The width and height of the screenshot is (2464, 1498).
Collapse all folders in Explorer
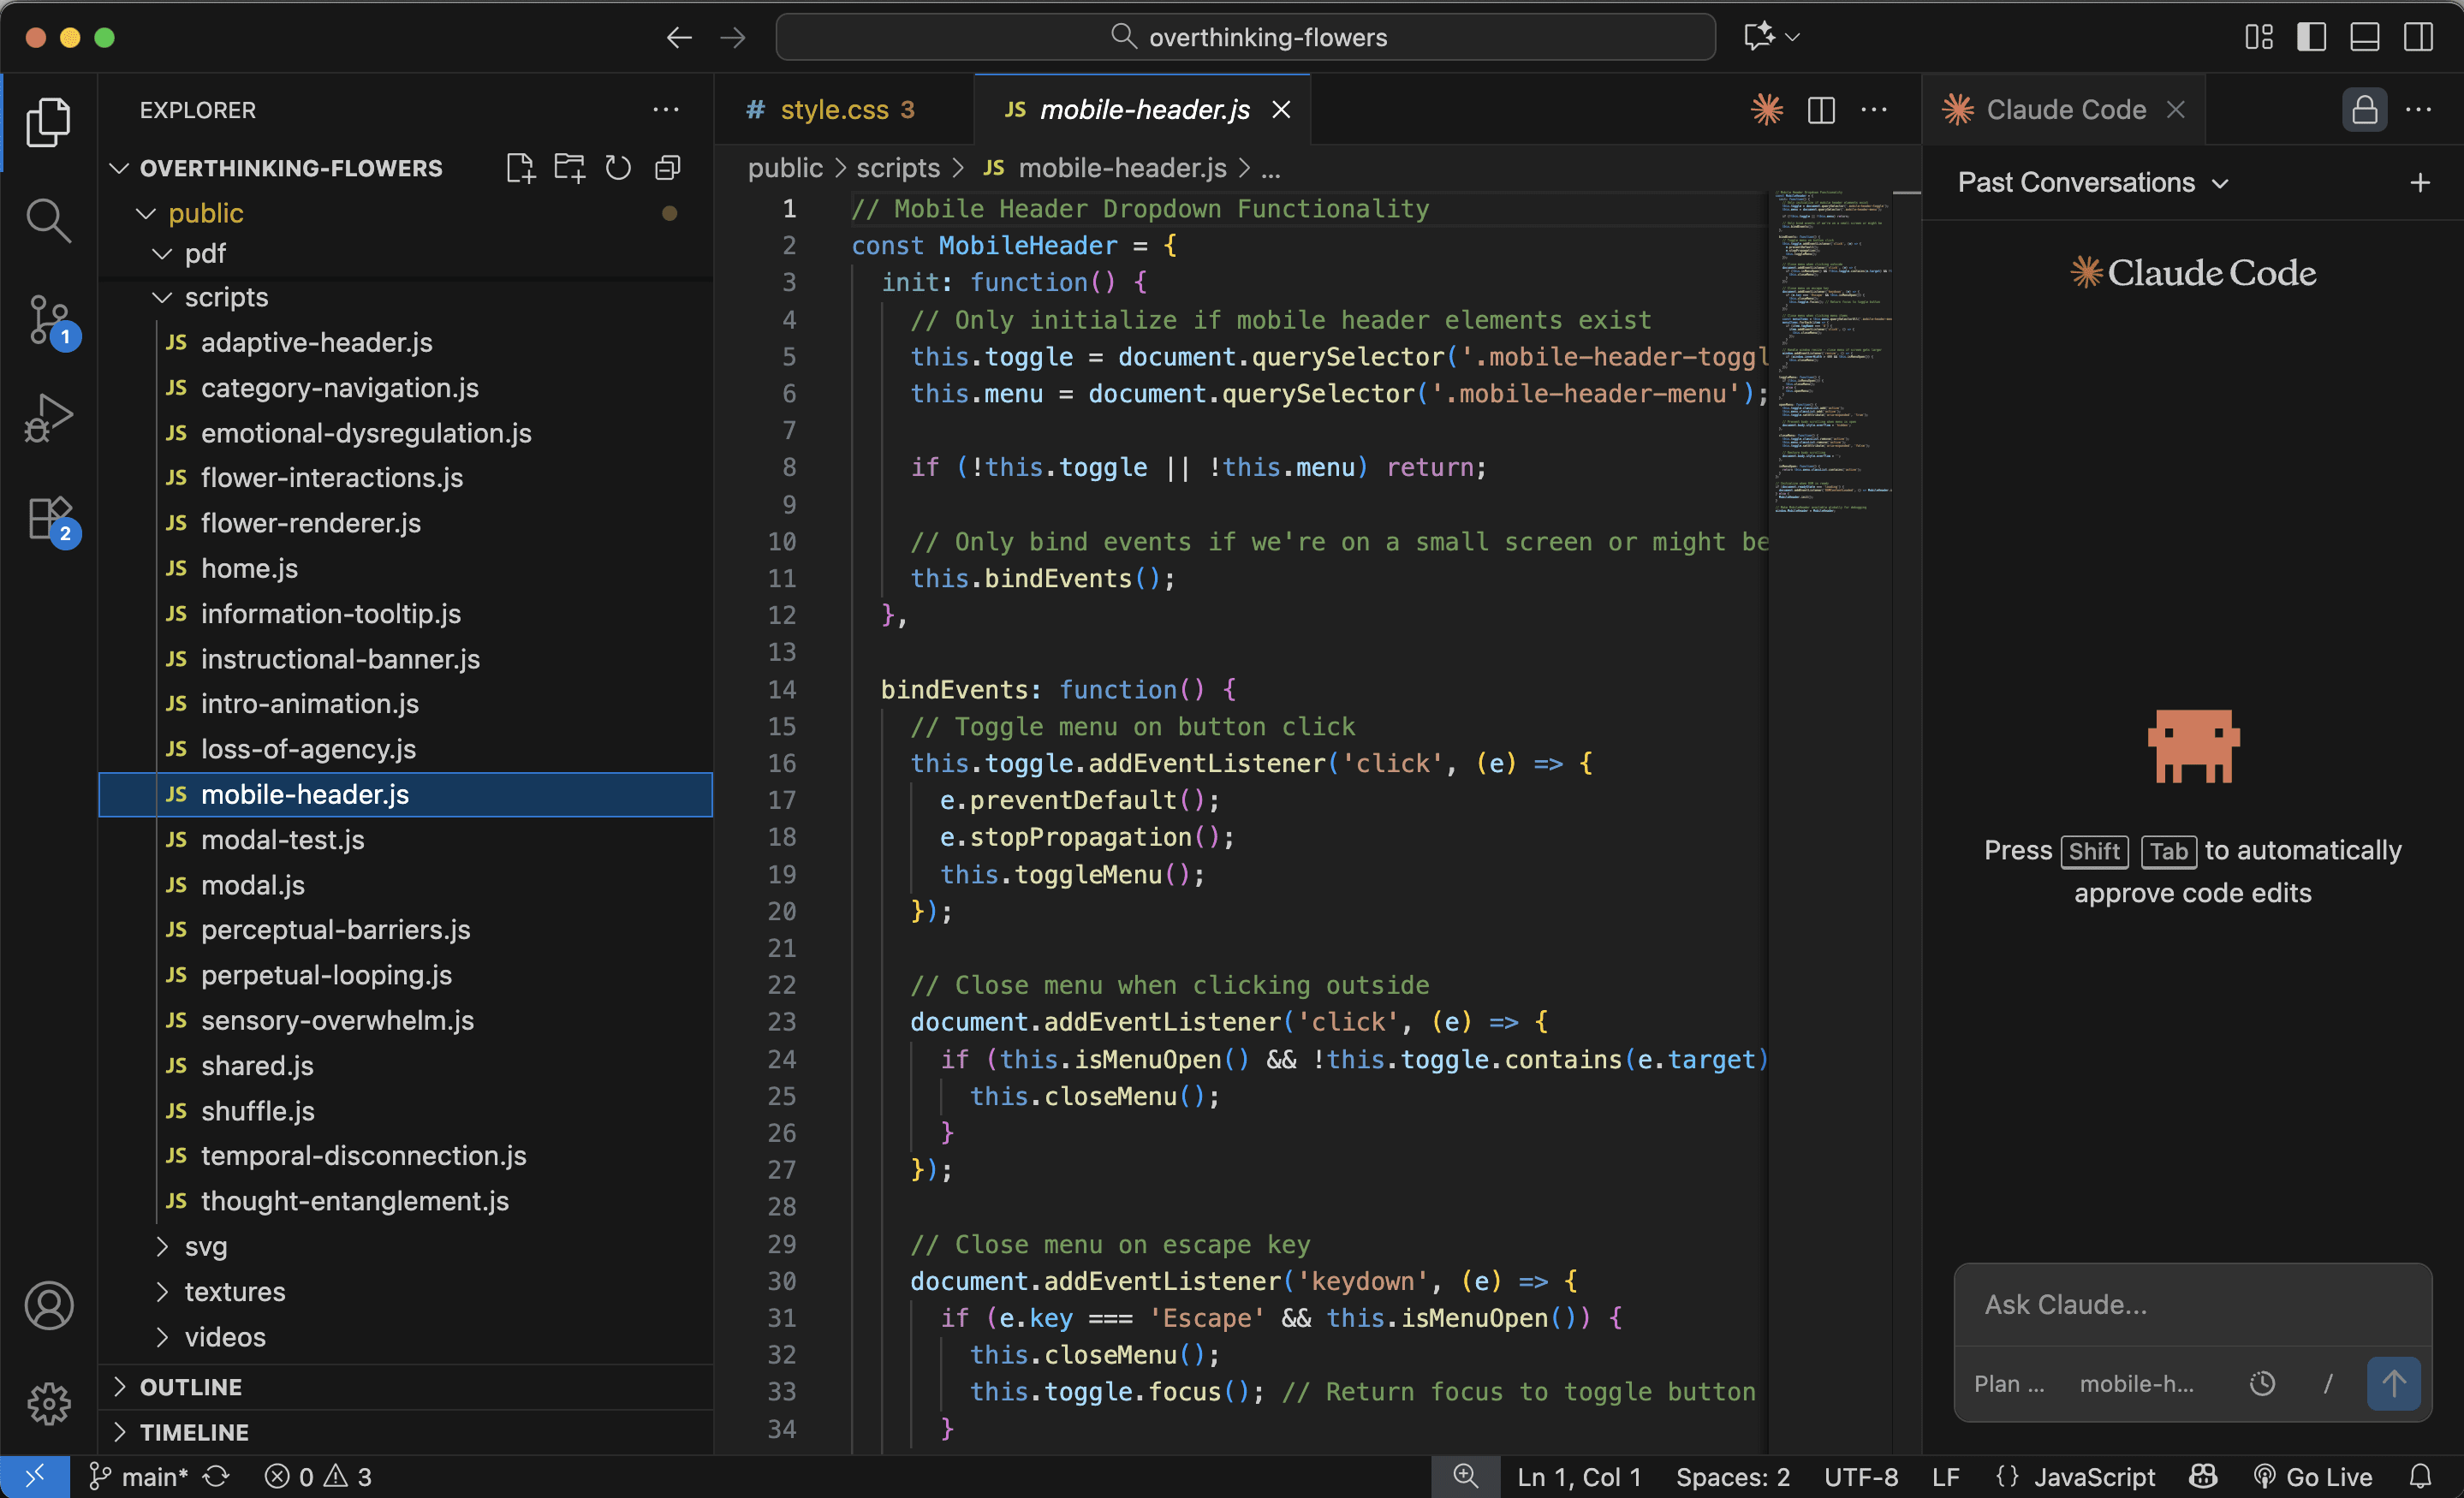pos(667,168)
